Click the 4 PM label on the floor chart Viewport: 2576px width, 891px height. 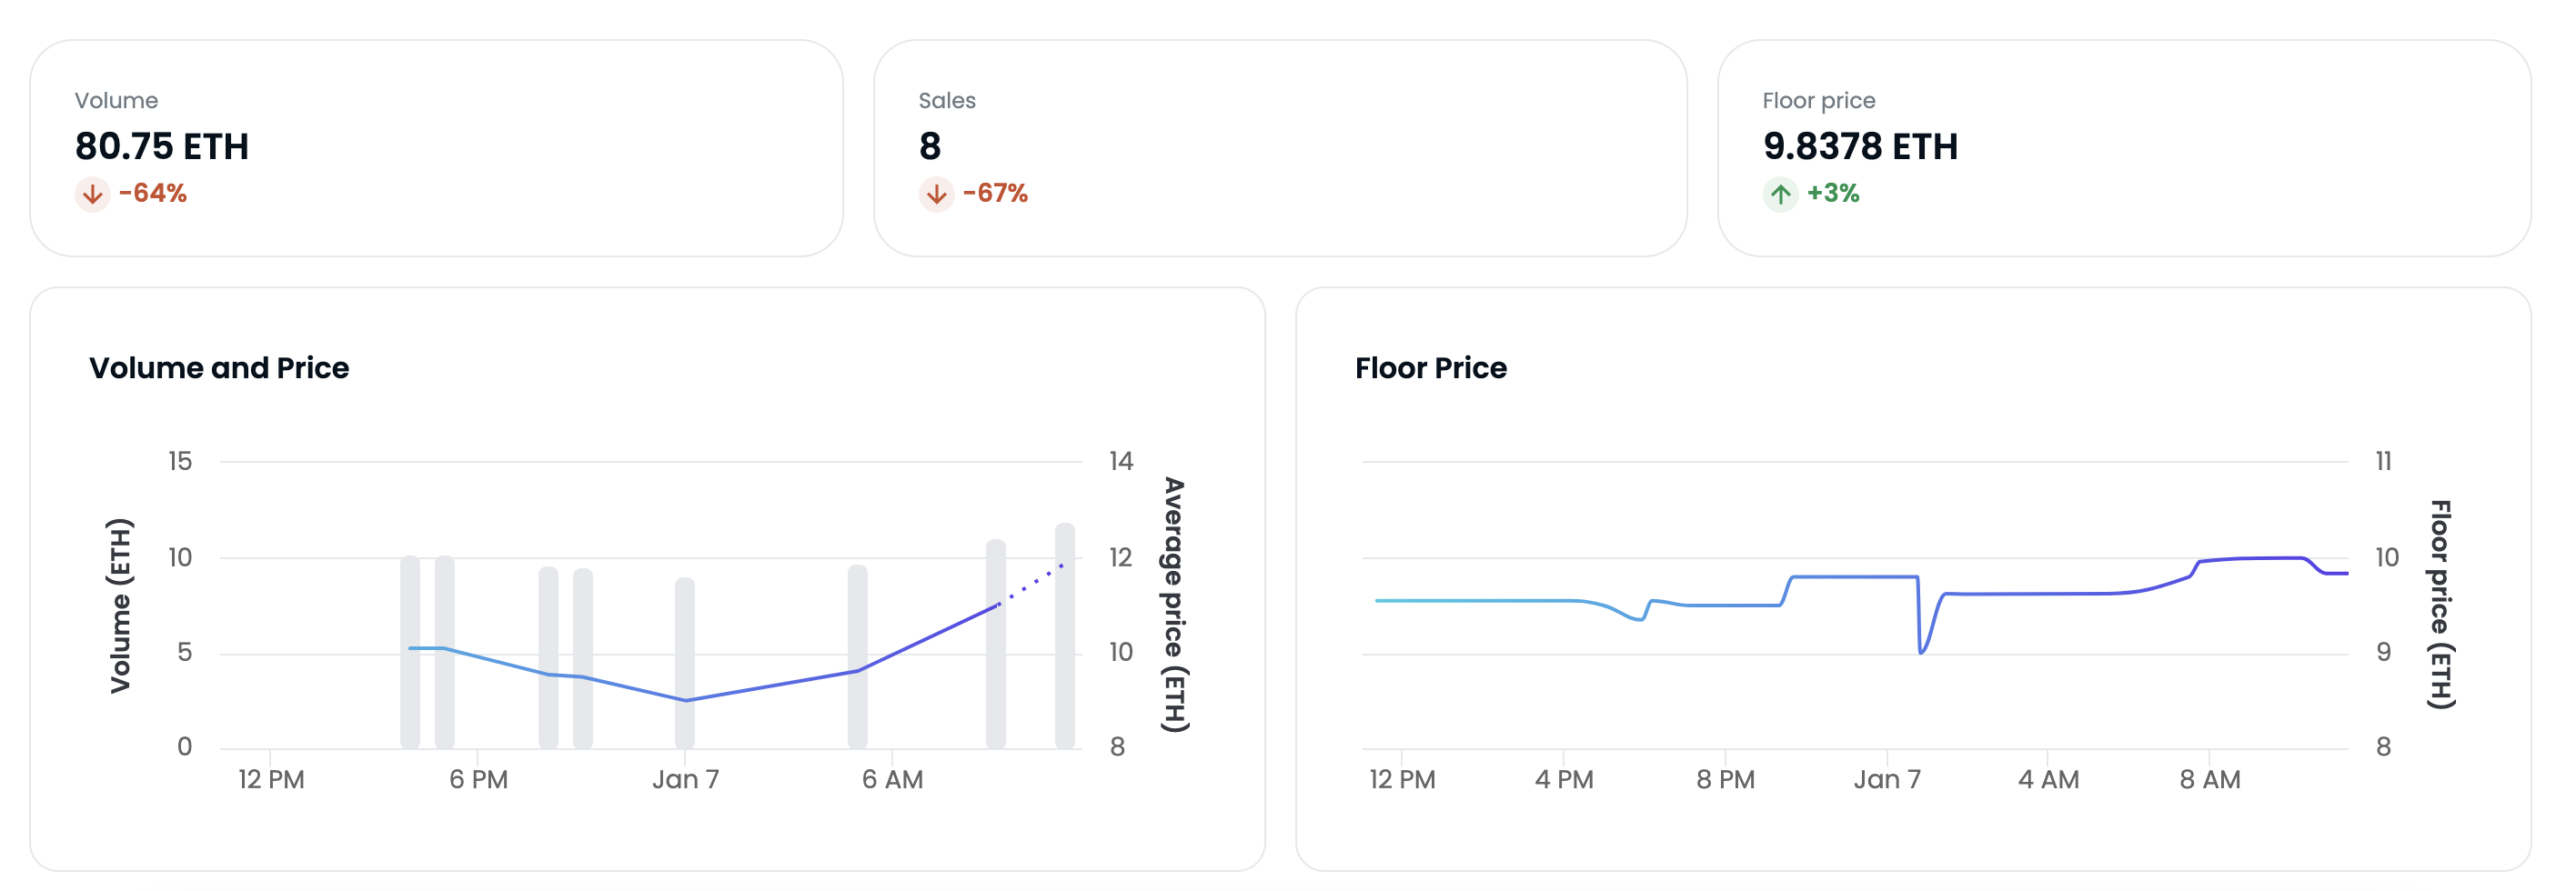click(x=1564, y=779)
